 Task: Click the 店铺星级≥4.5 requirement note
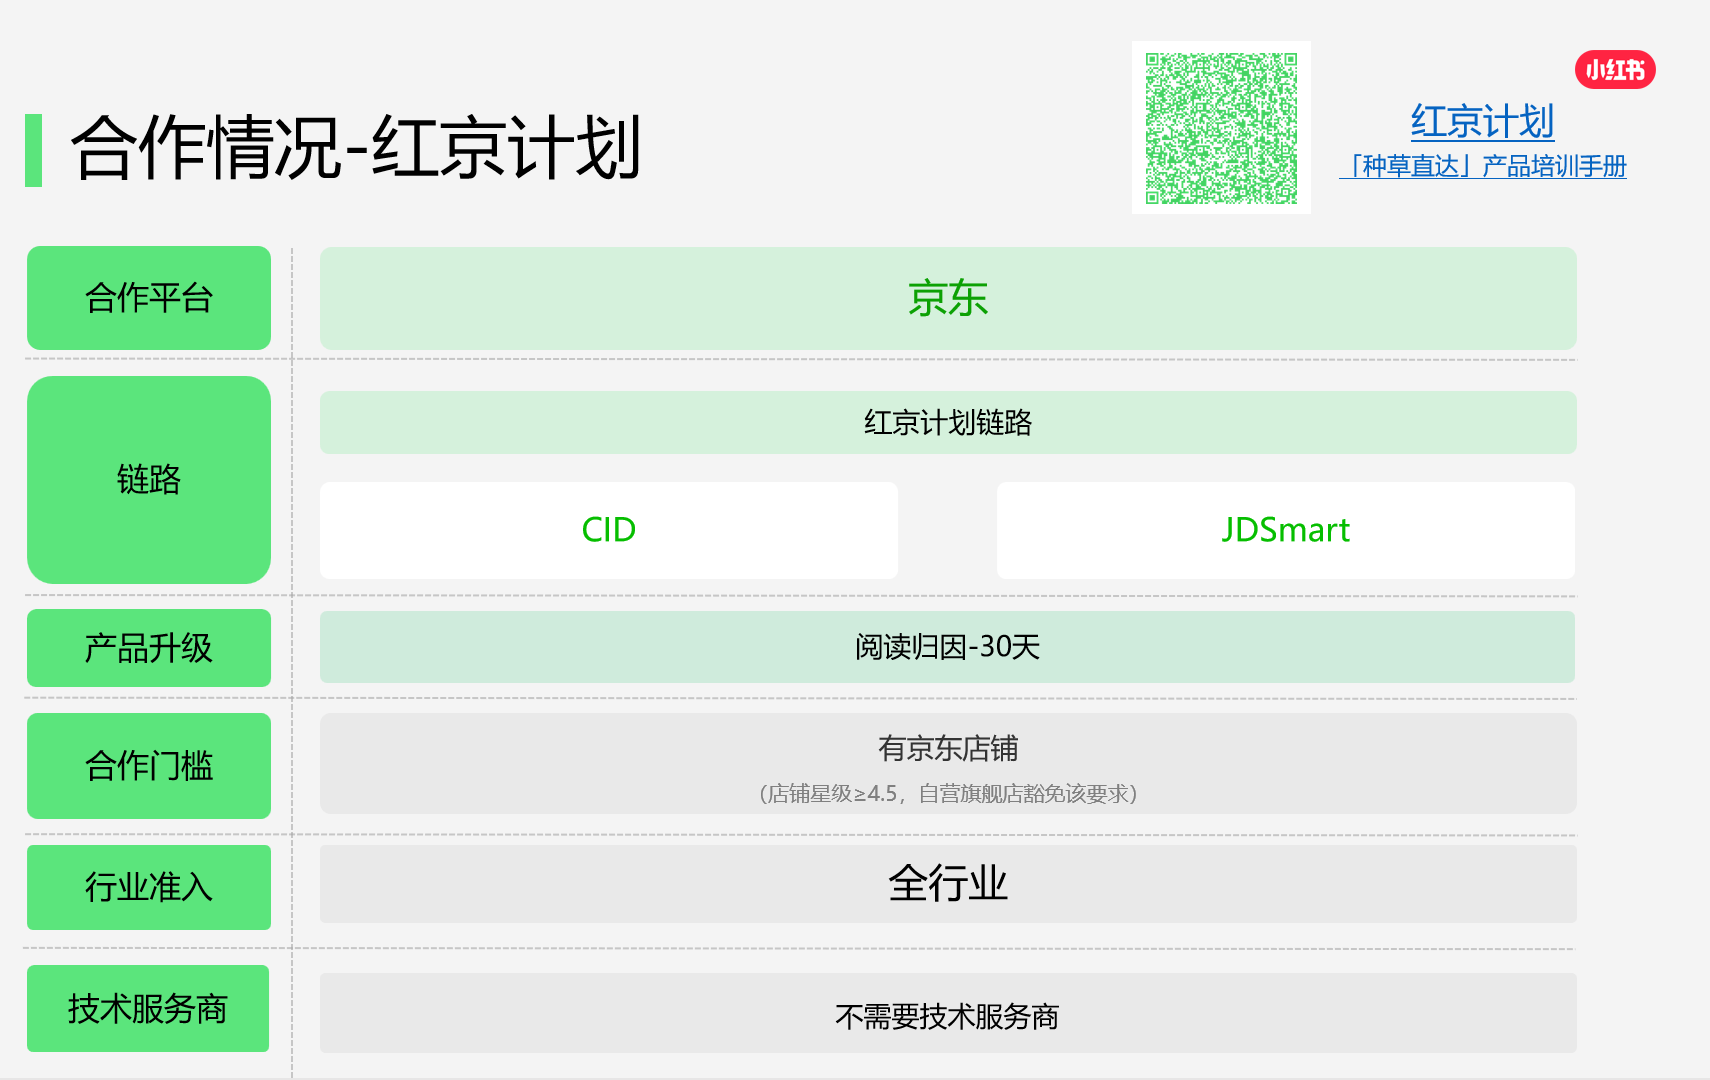[947, 794]
